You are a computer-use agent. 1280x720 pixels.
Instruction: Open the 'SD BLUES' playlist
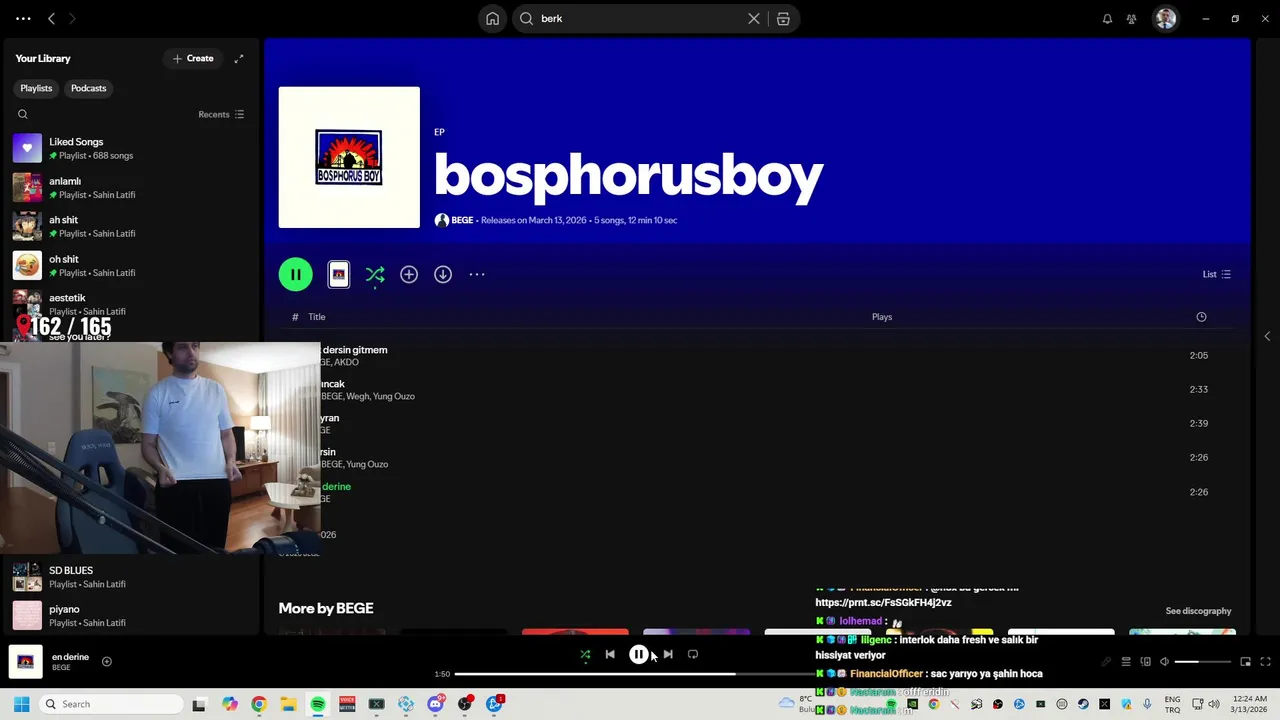130,577
